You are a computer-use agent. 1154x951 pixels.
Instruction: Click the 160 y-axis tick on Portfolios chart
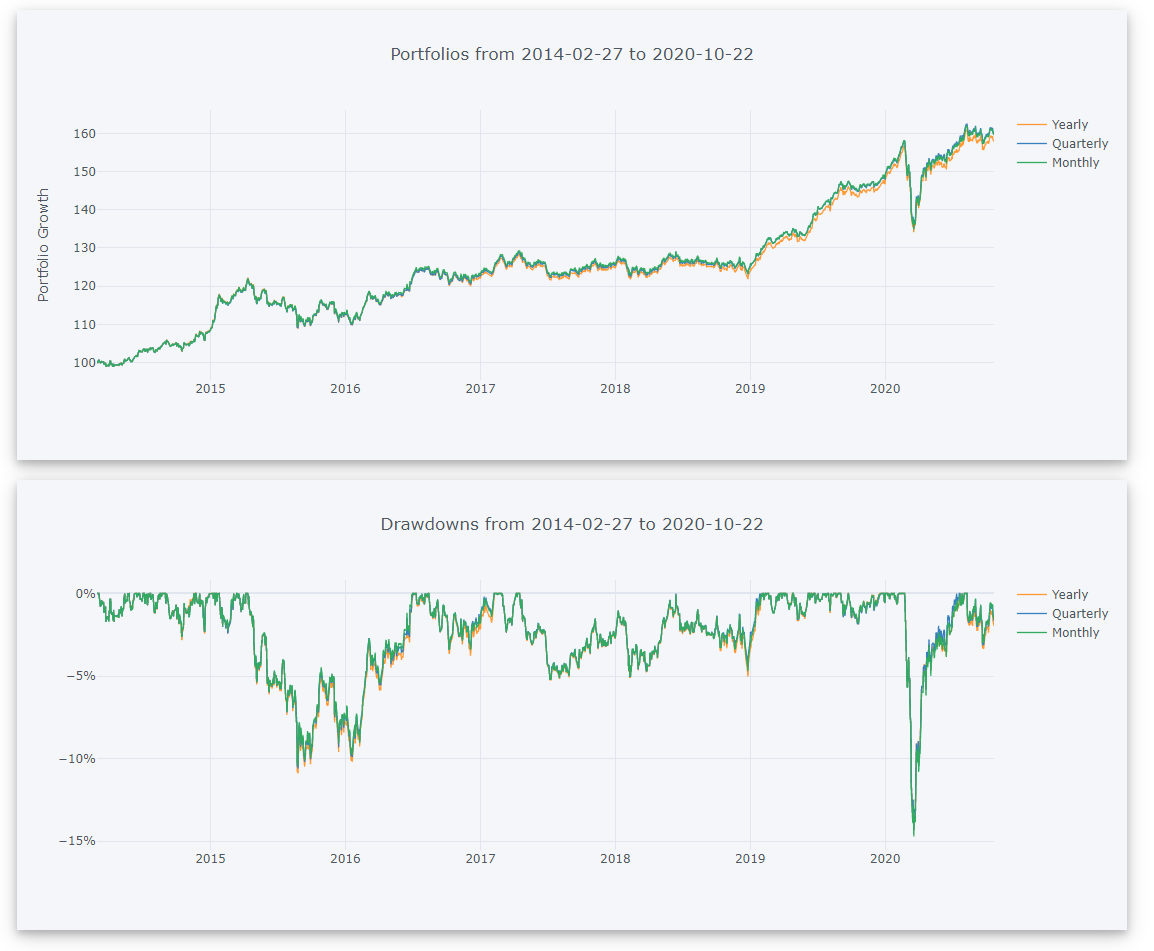click(x=84, y=134)
